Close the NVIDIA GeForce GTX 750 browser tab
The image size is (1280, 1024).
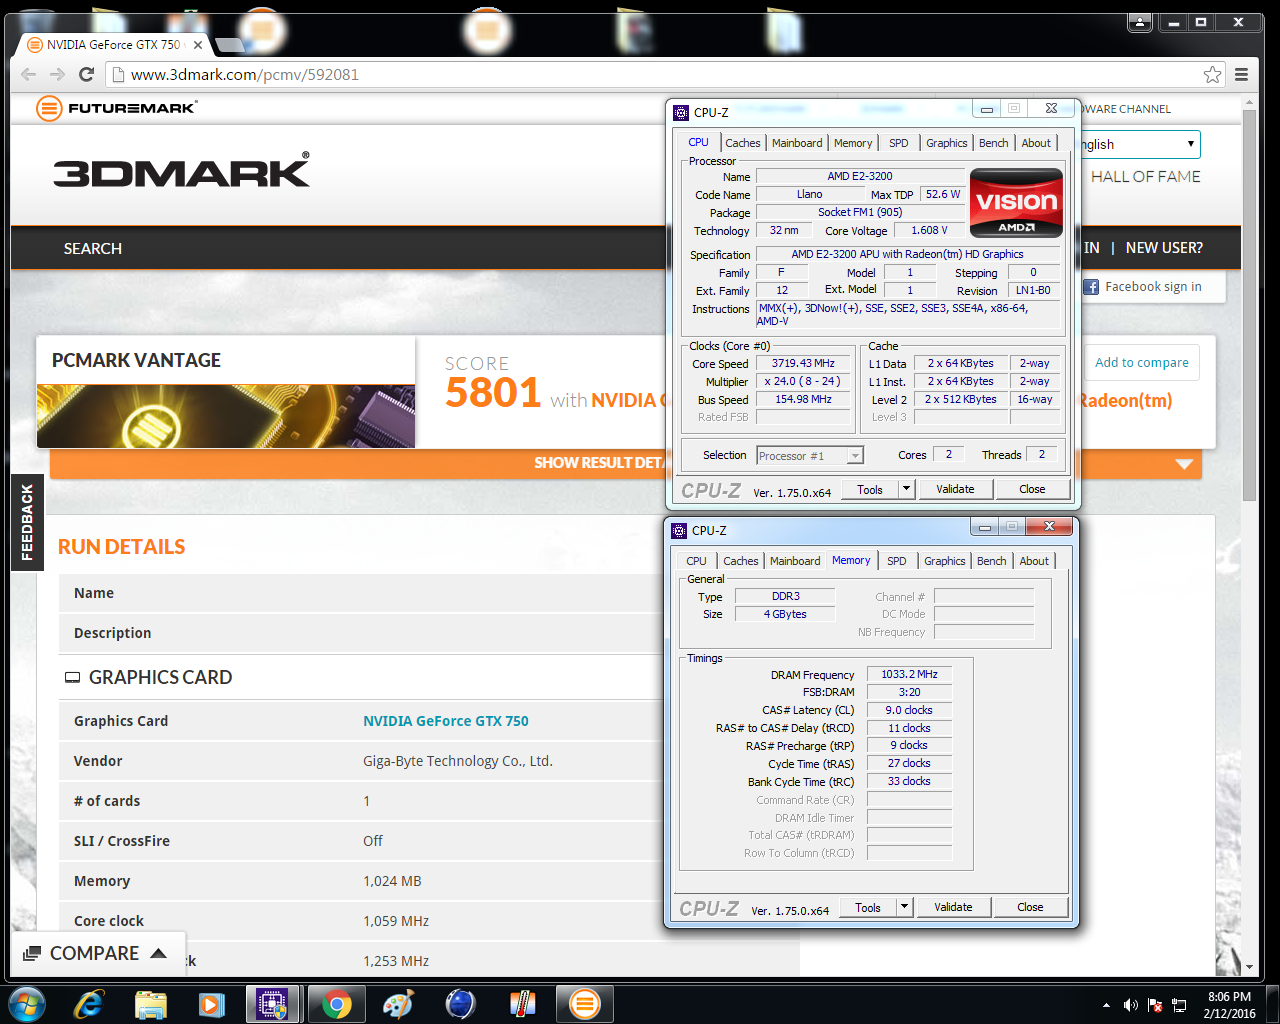[x=198, y=45]
